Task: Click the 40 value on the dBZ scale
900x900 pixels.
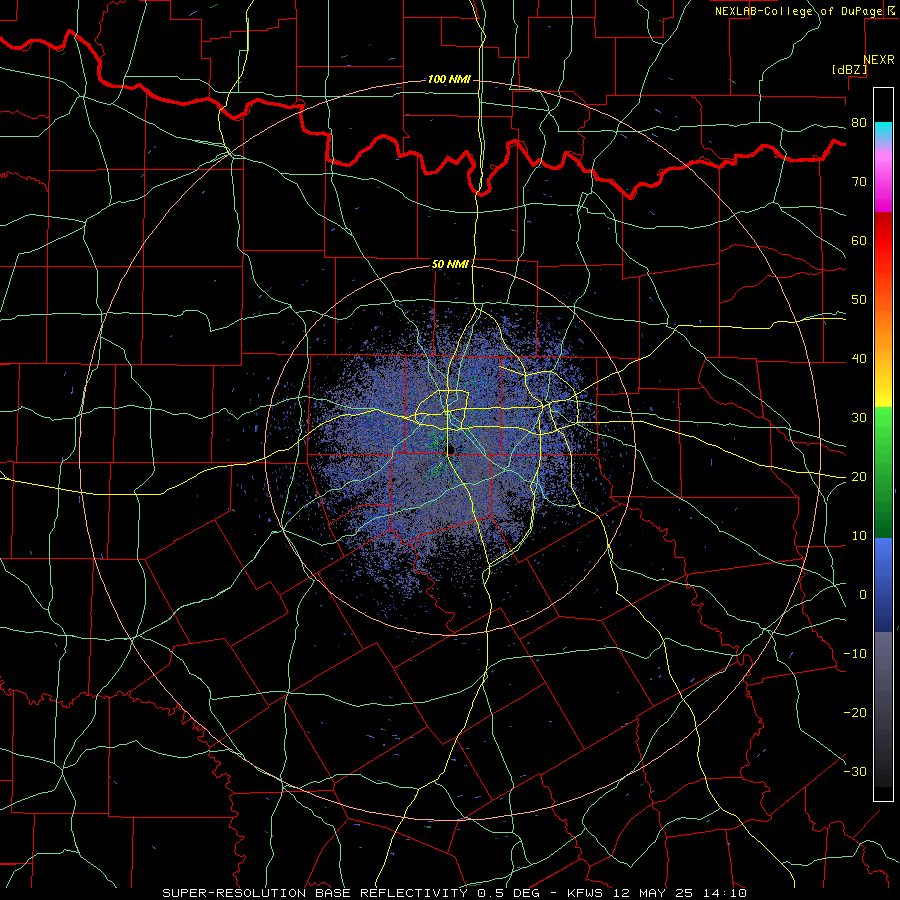Action: 859,359
